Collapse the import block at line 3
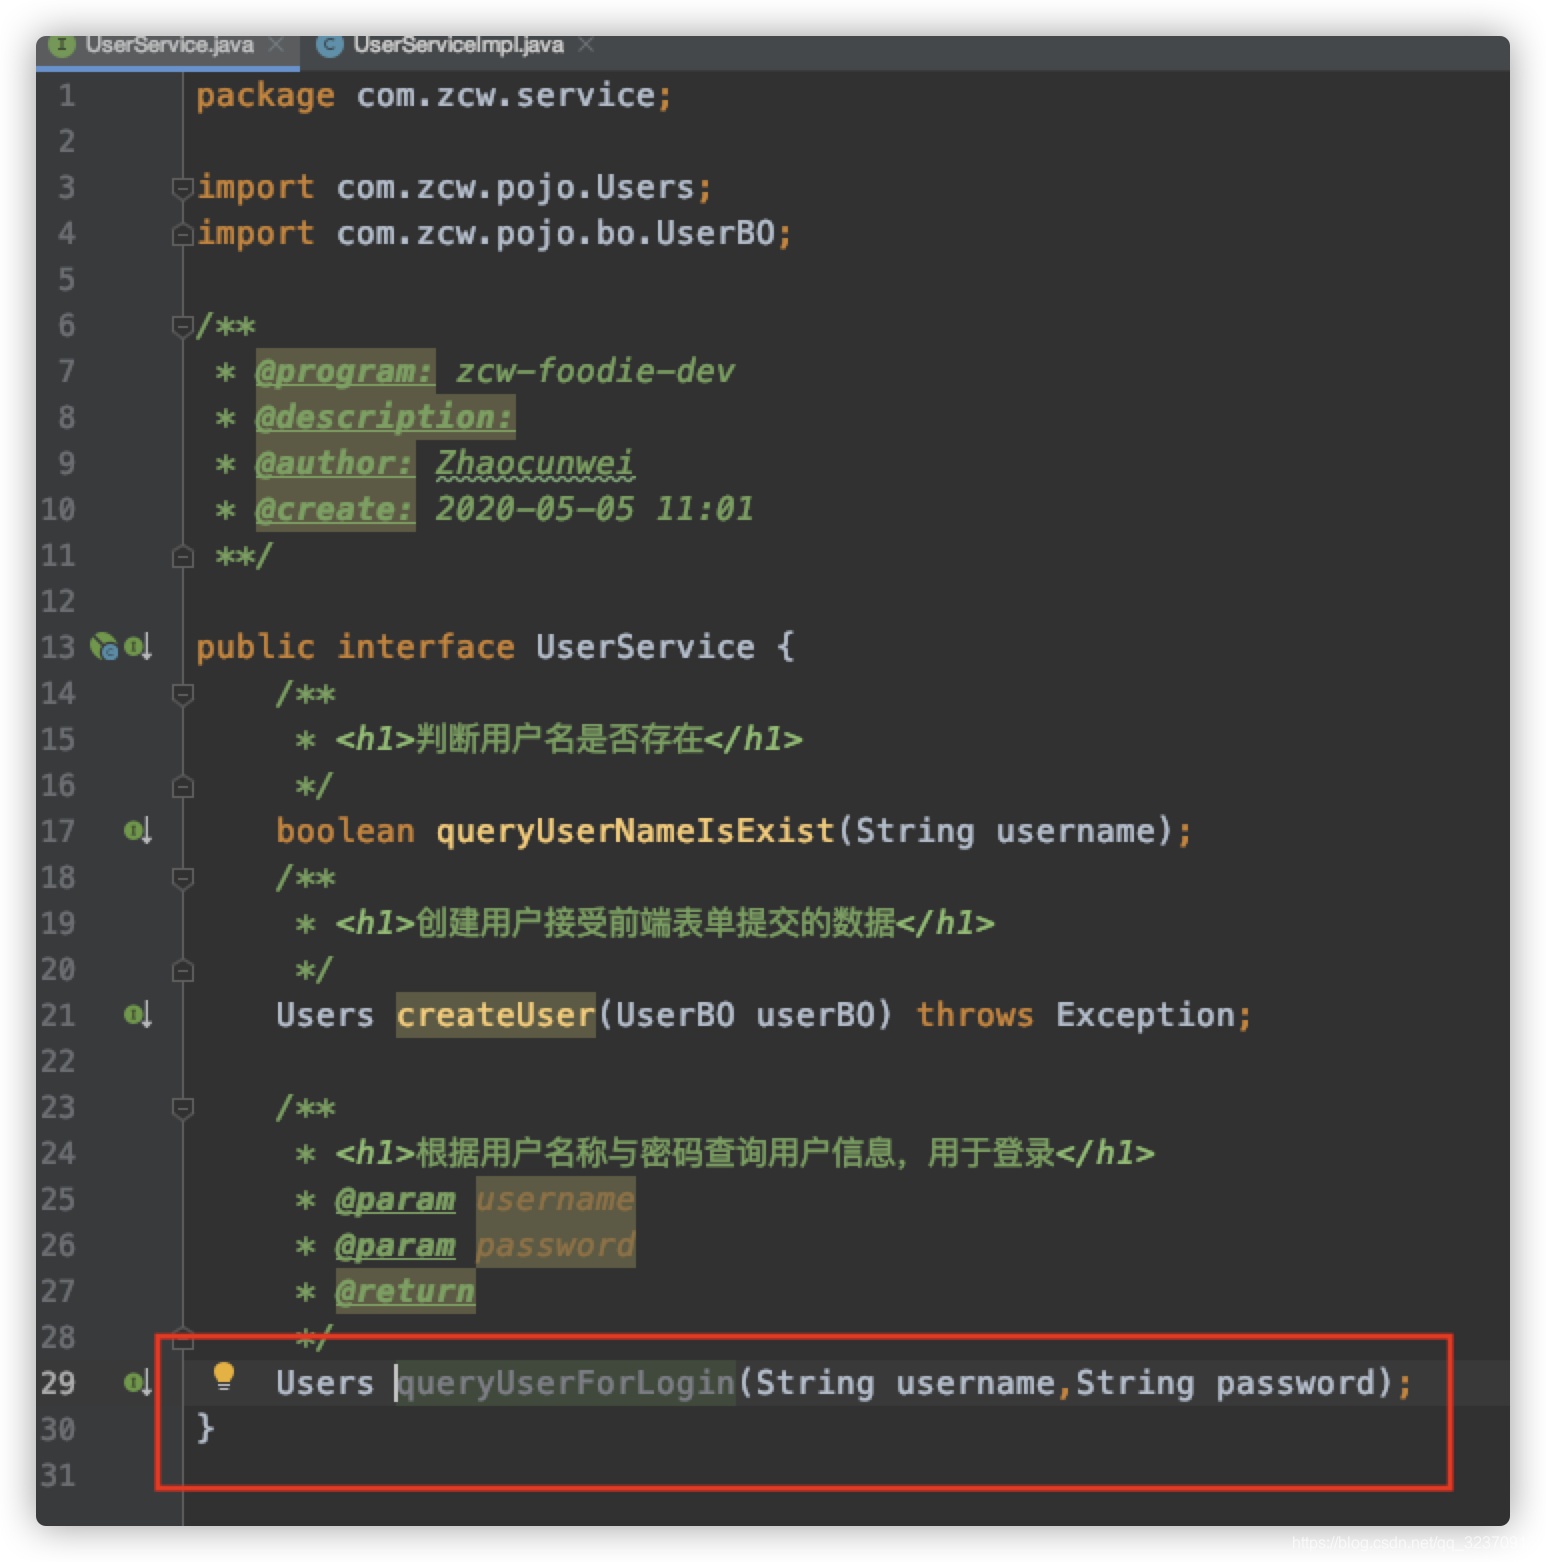 point(182,187)
